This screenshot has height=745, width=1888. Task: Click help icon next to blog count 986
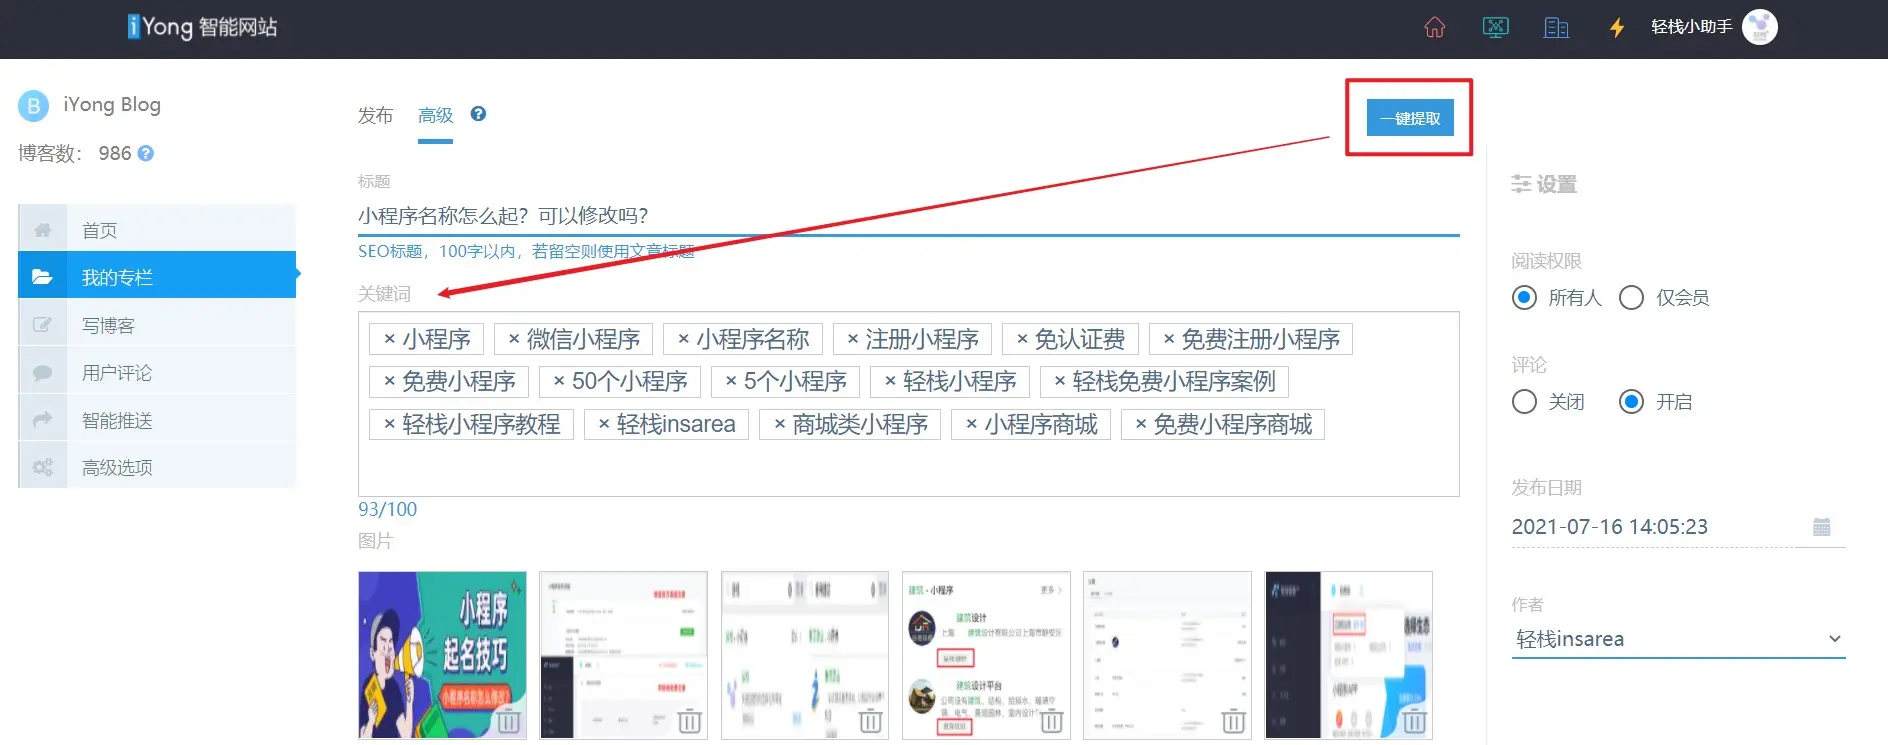146,153
